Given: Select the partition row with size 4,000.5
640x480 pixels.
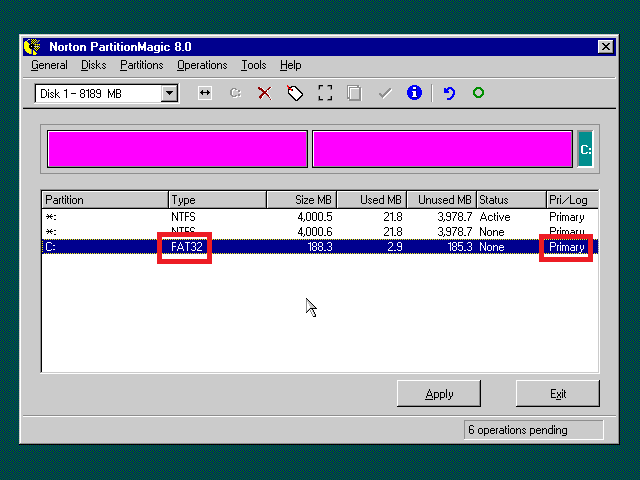Looking at the screenshot, I should tap(320, 217).
